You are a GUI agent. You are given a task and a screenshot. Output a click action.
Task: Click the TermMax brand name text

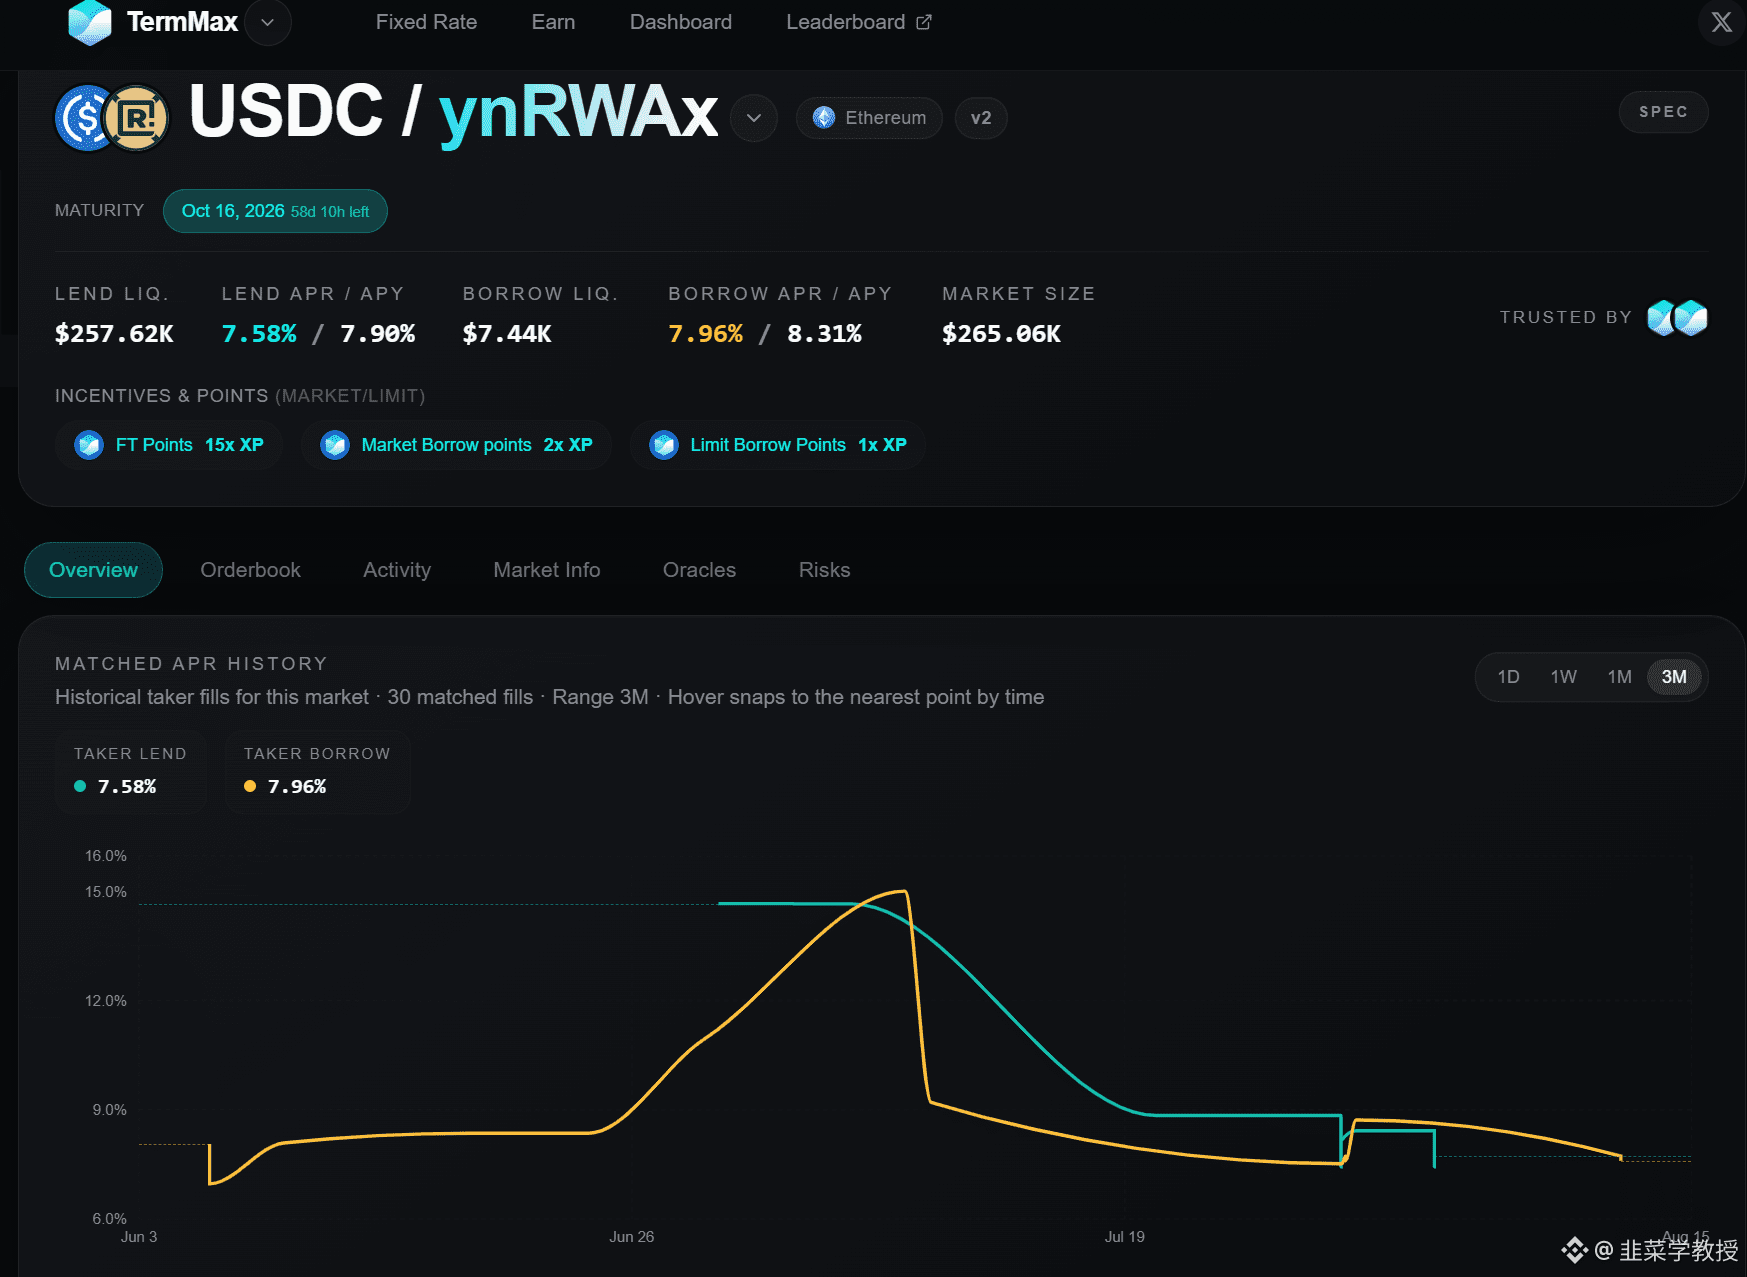click(x=182, y=22)
